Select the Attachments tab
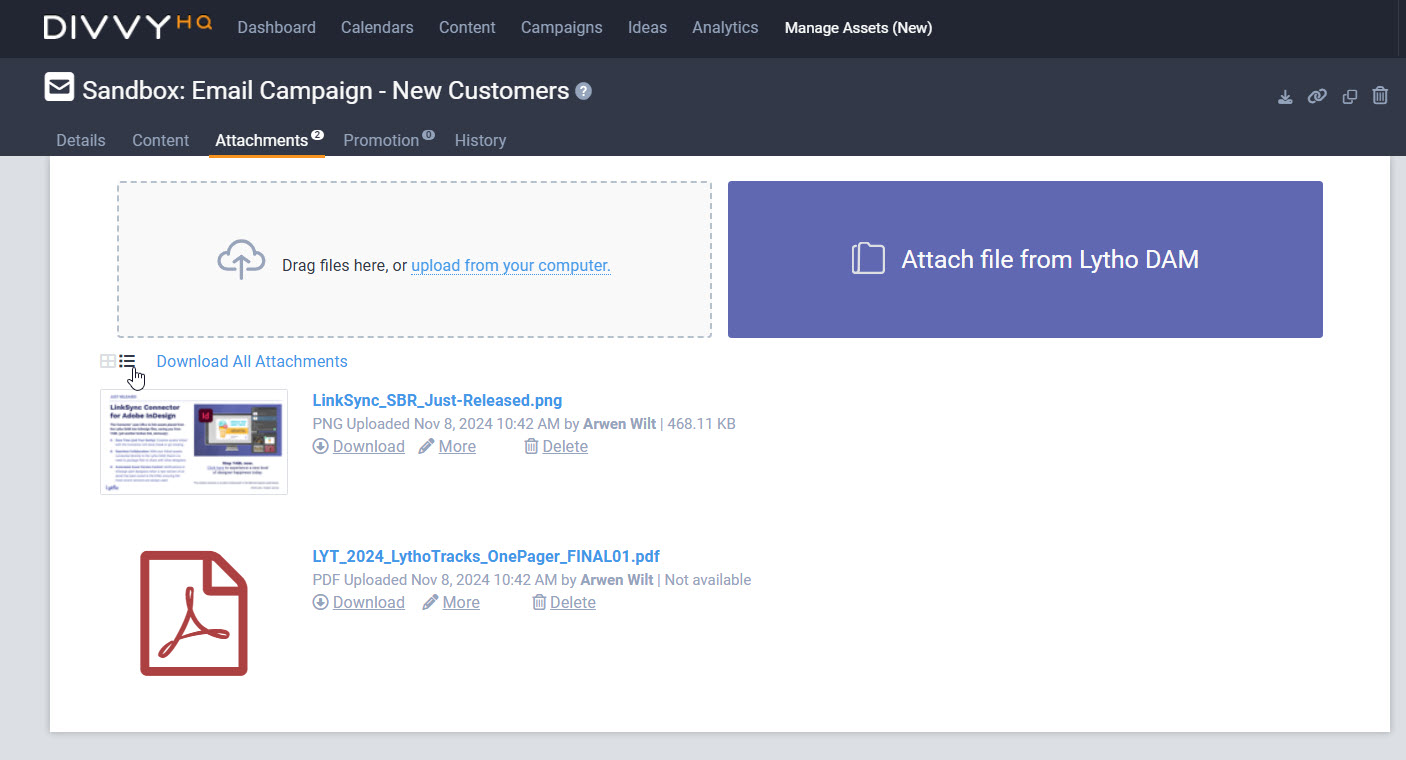 [x=262, y=140]
